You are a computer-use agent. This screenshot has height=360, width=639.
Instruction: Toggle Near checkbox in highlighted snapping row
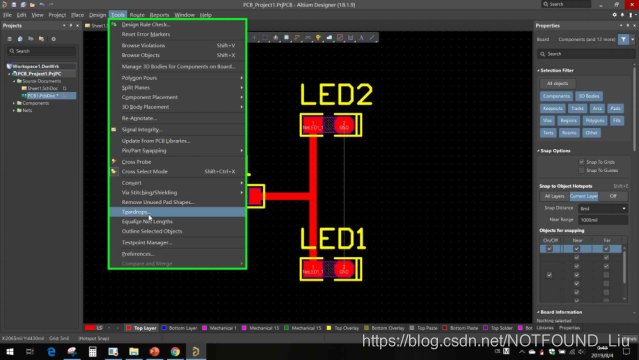coord(576,249)
